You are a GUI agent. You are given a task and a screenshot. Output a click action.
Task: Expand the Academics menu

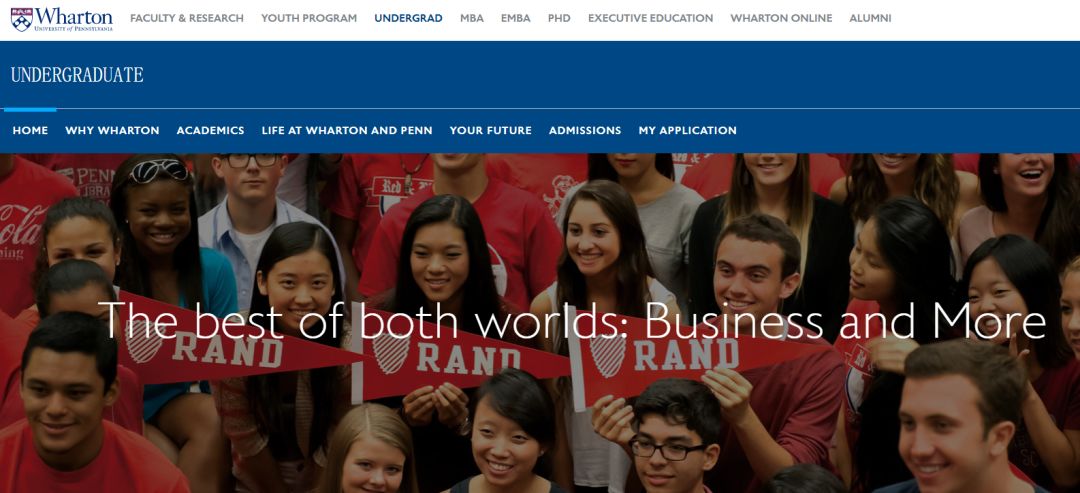[210, 130]
